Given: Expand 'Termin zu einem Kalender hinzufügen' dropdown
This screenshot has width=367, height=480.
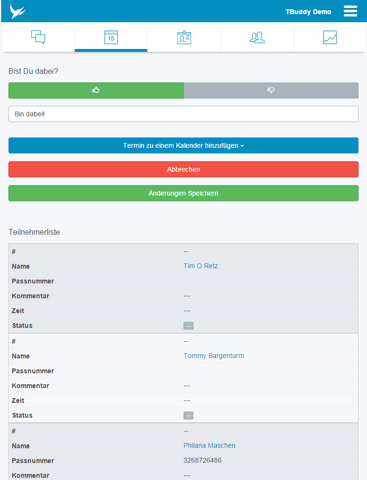Looking at the screenshot, I should [x=183, y=145].
